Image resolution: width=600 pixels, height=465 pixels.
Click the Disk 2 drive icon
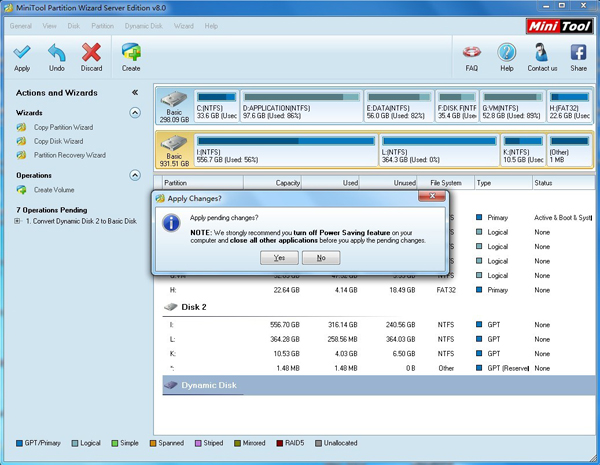171,307
